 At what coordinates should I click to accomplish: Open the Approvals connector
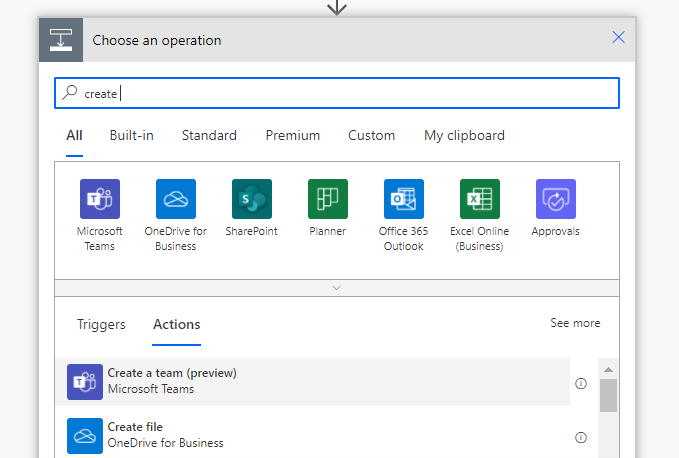pyautogui.click(x=556, y=199)
